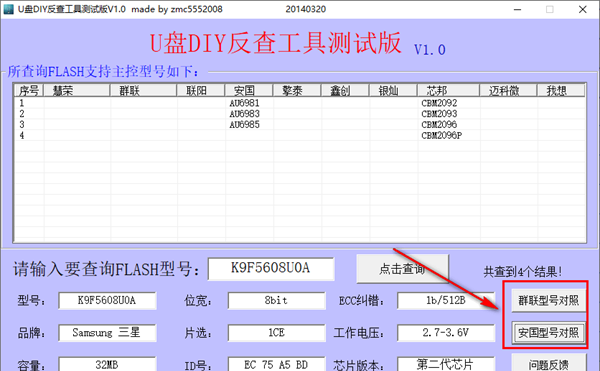Click the 我想 column header
The width and height of the screenshot is (600, 371).
pyautogui.click(x=561, y=90)
